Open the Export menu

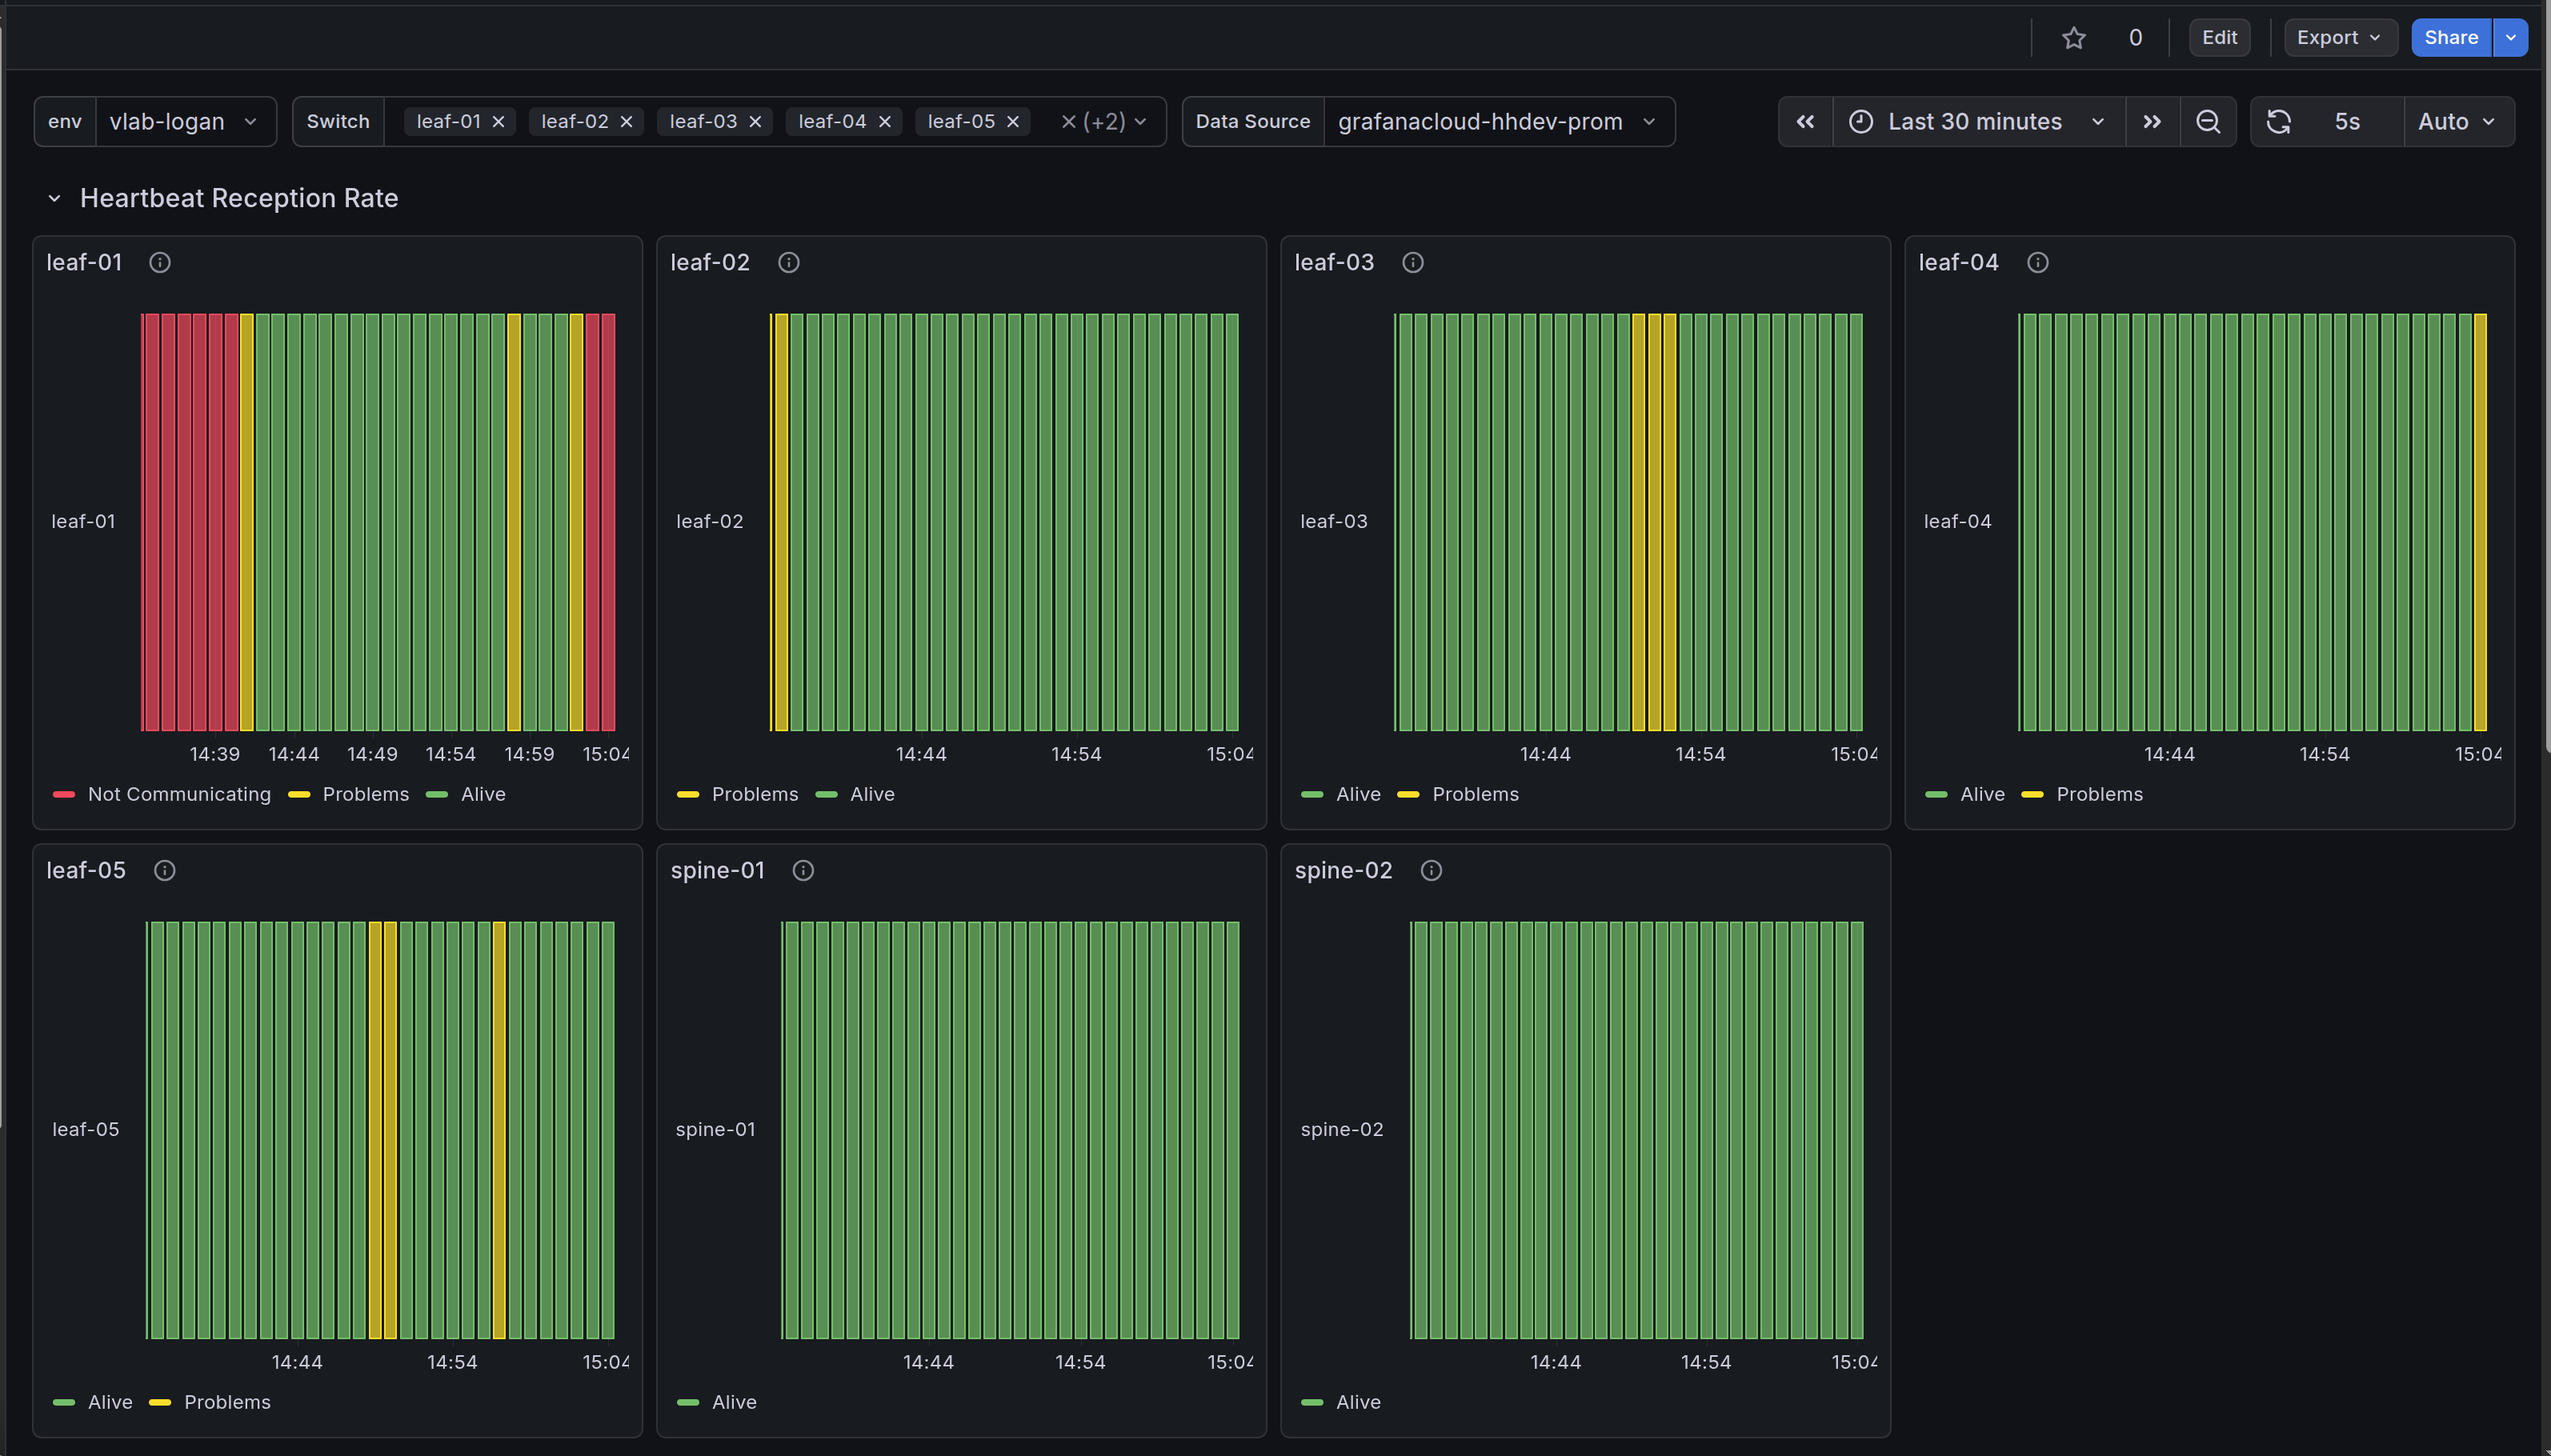2338,38
